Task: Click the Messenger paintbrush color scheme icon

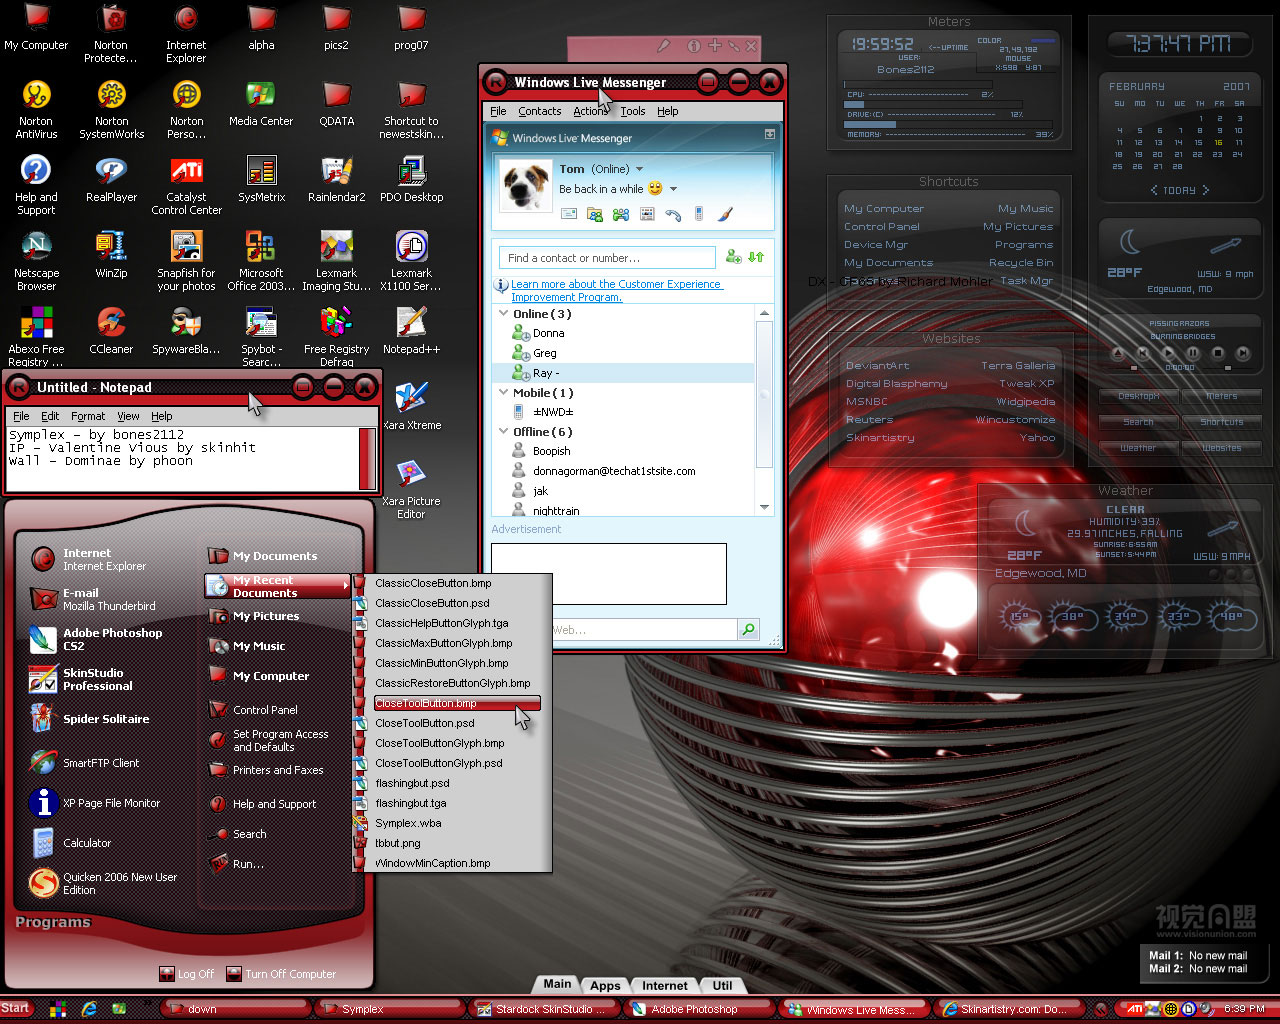Action: tap(725, 214)
